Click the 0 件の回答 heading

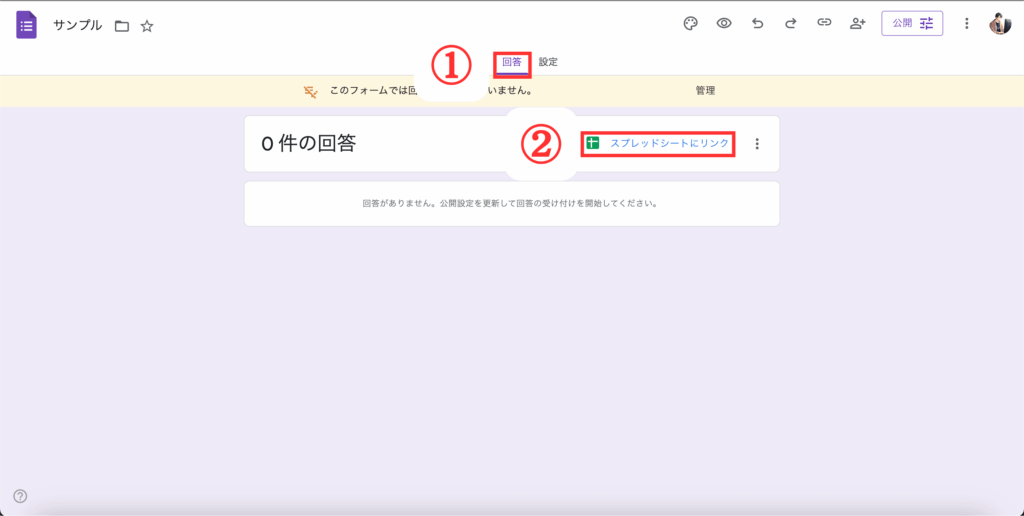pyautogui.click(x=308, y=144)
